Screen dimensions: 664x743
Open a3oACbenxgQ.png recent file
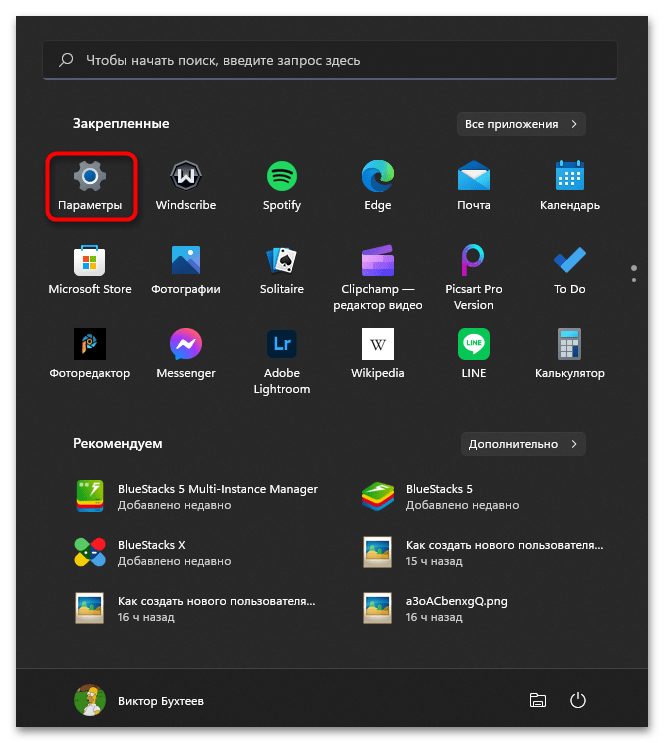tap(435, 608)
